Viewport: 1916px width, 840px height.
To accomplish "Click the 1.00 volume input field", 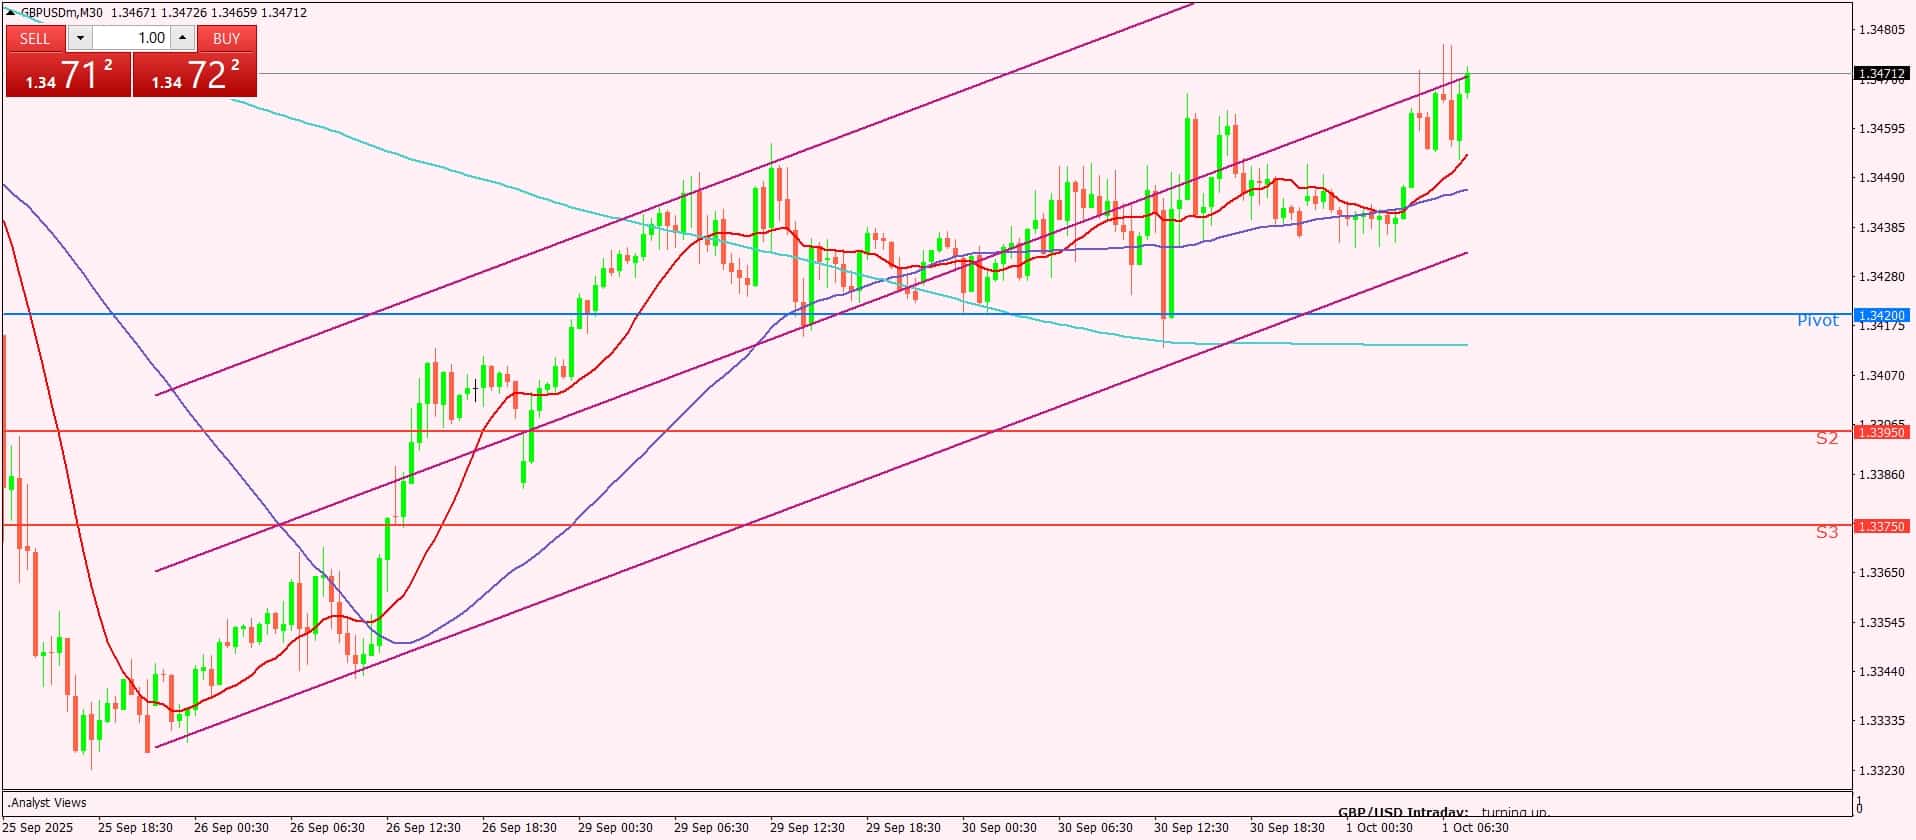I will [x=132, y=38].
